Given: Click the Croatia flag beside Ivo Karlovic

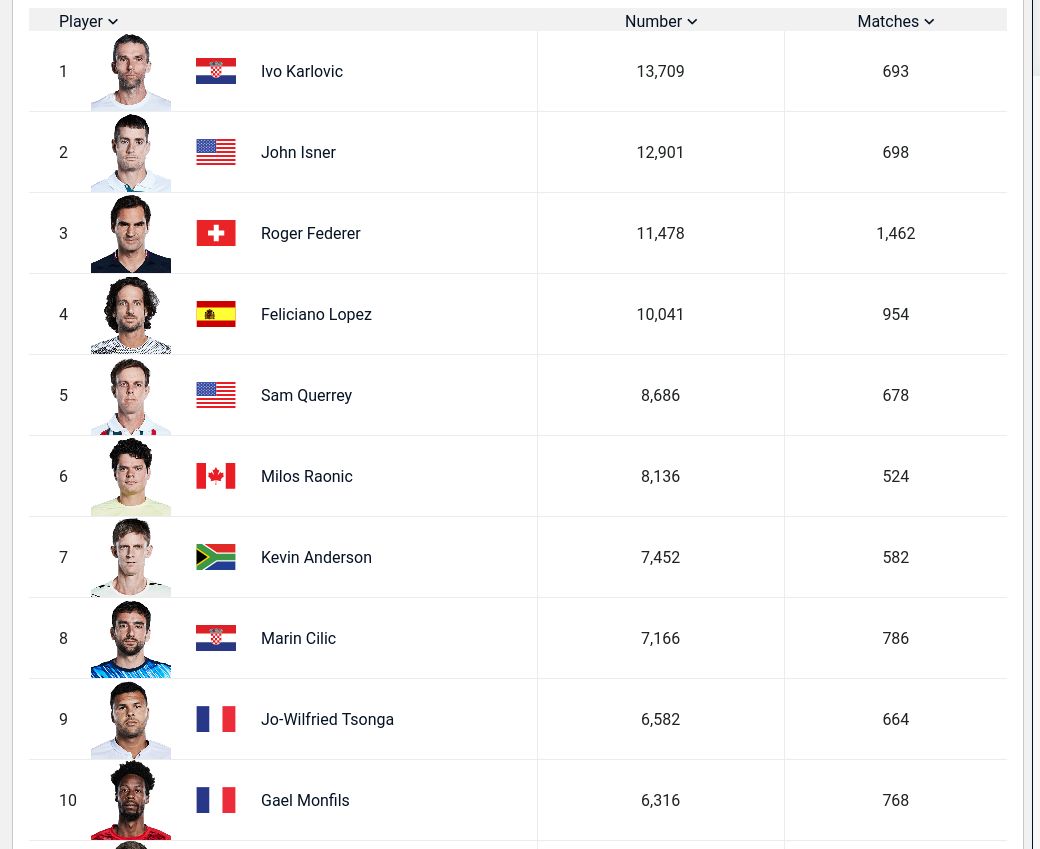Looking at the screenshot, I should coord(216,72).
